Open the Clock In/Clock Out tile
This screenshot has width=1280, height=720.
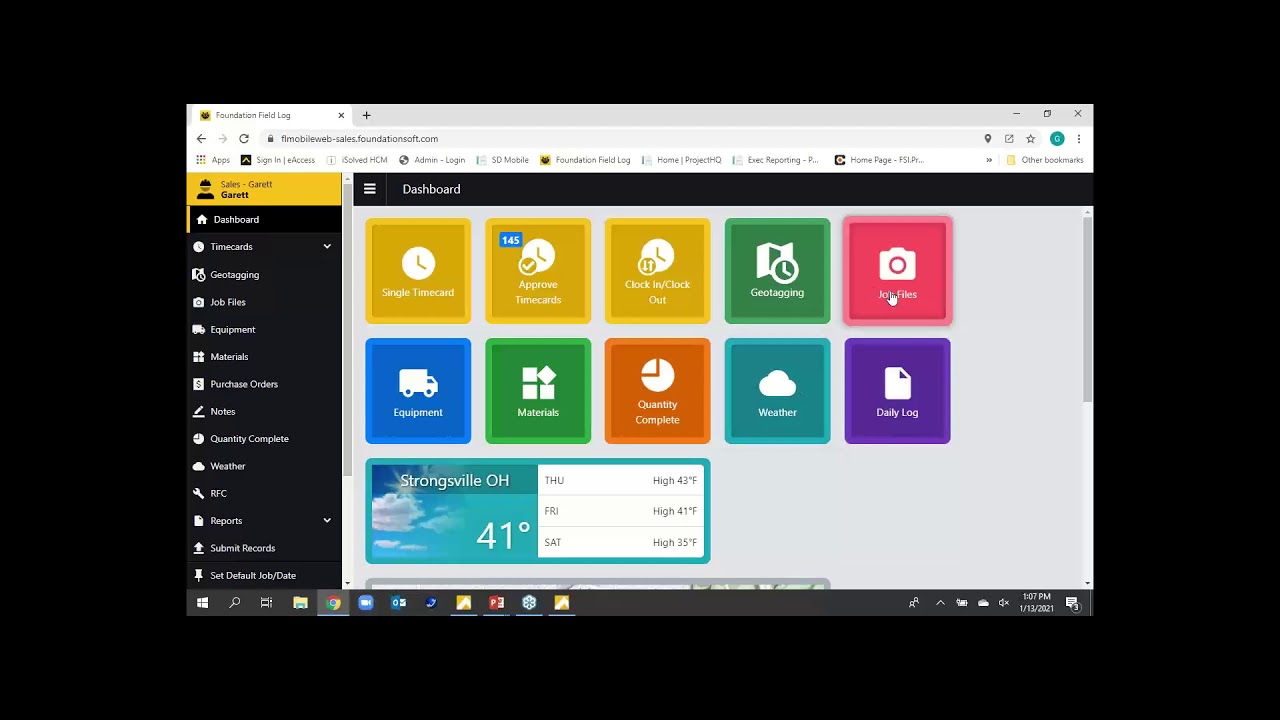click(657, 271)
